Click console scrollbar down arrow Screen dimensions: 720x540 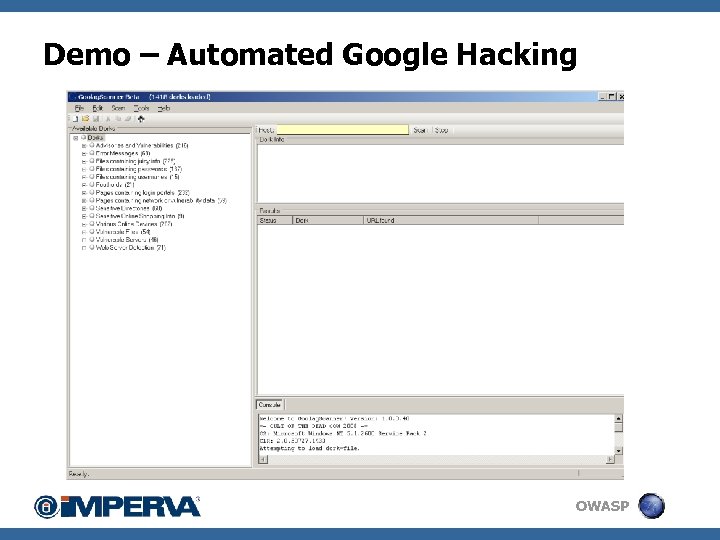click(618, 451)
